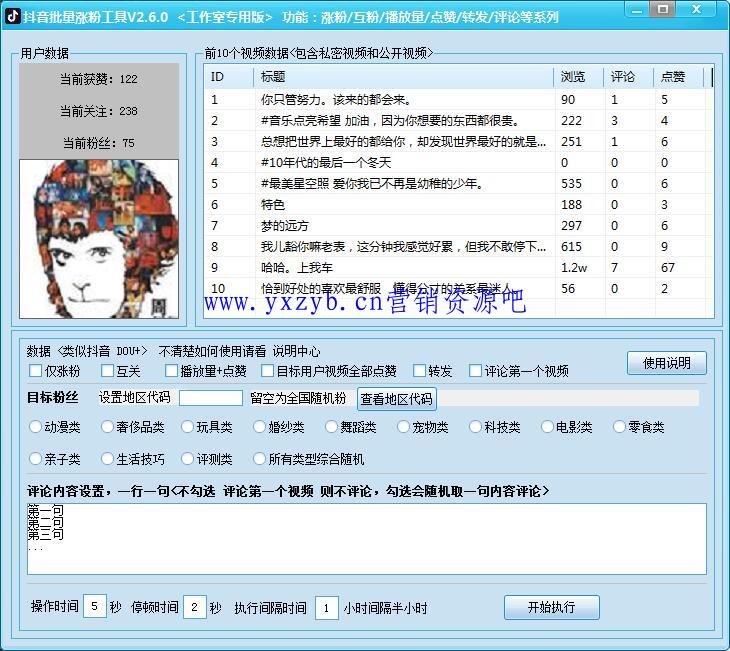Close the 抖音批量涨粉工具 window

(696, 9)
